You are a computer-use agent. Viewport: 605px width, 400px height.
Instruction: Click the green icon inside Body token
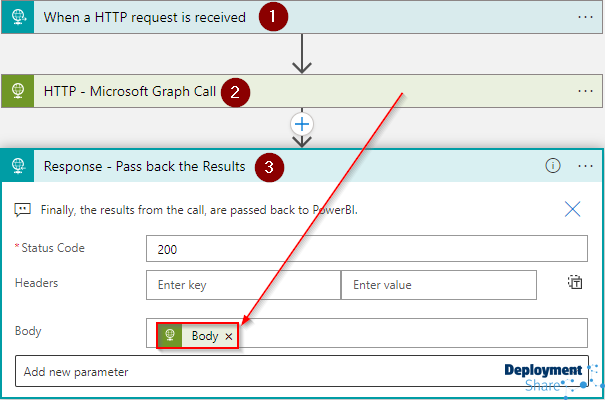tap(171, 337)
